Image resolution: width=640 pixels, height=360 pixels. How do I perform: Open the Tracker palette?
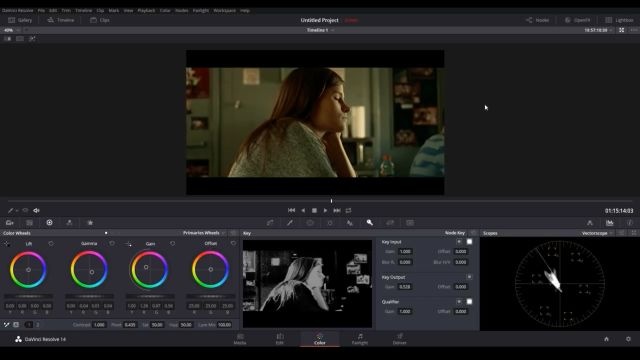click(x=330, y=222)
